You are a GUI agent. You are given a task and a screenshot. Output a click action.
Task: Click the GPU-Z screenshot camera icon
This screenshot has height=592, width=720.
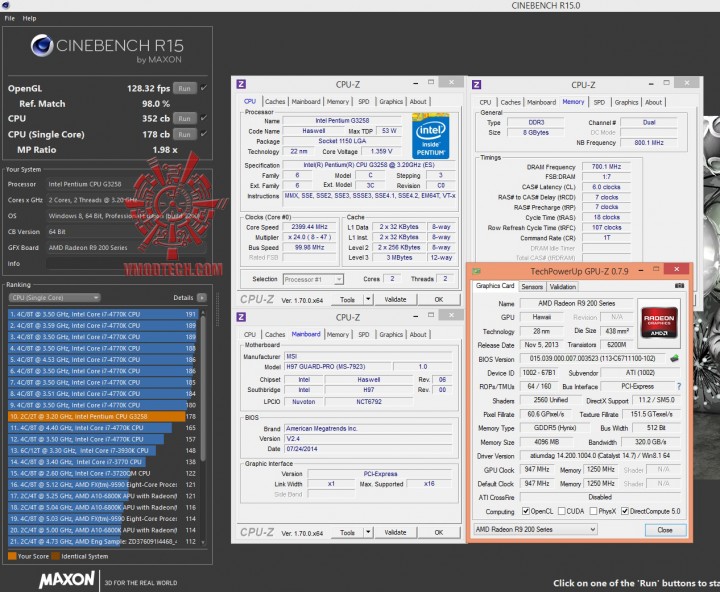point(680,286)
